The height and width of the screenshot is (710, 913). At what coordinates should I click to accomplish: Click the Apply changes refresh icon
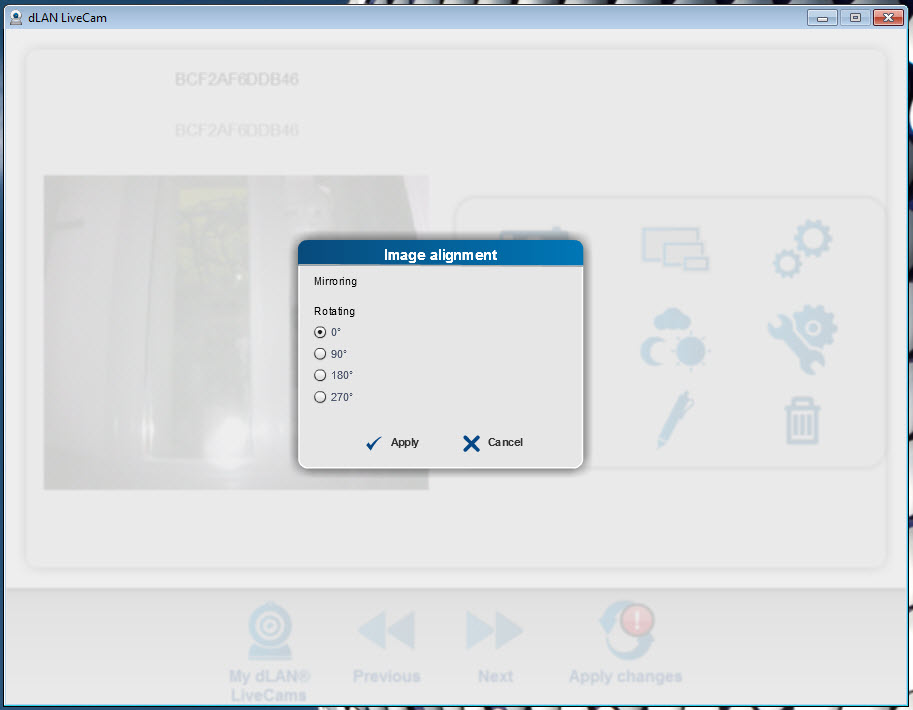[627, 630]
